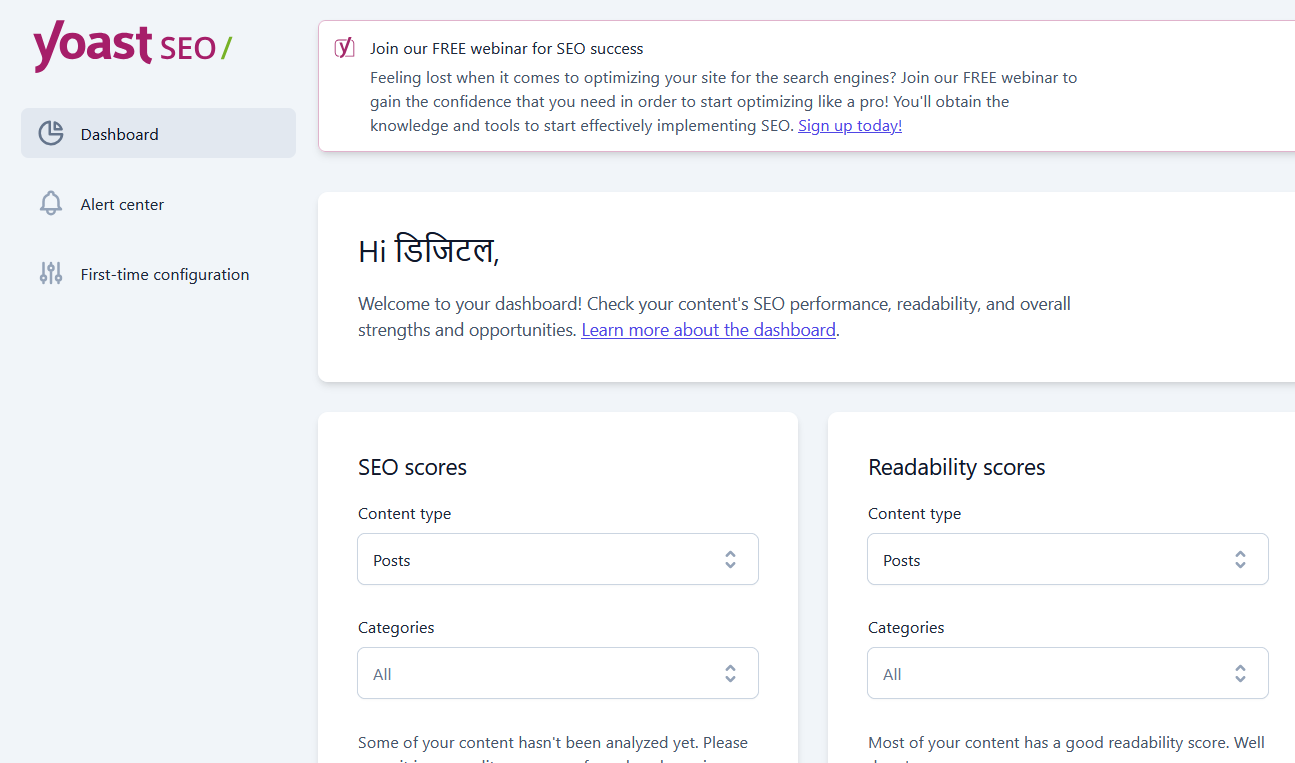Click the Readability scores heading

tap(956, 467)
